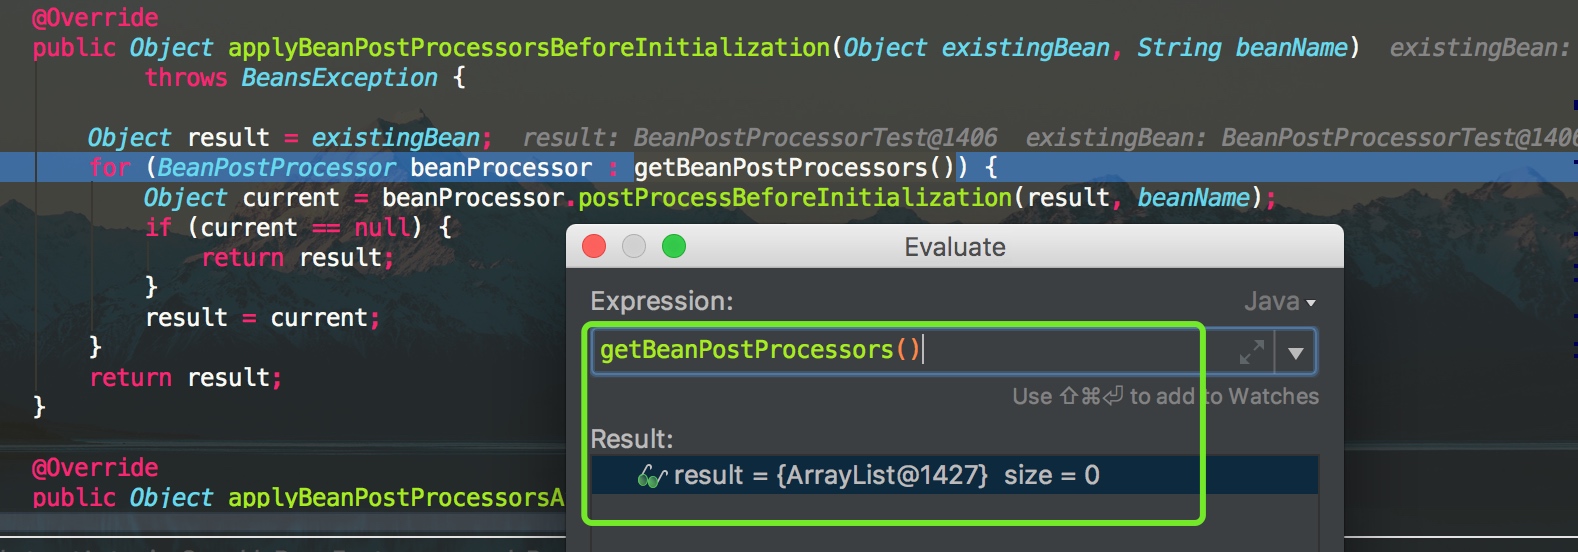Select the ArrayList@1427 result row
Image resolution: width=1578 pixels, height=552 pixels.
tap(885, 475)
